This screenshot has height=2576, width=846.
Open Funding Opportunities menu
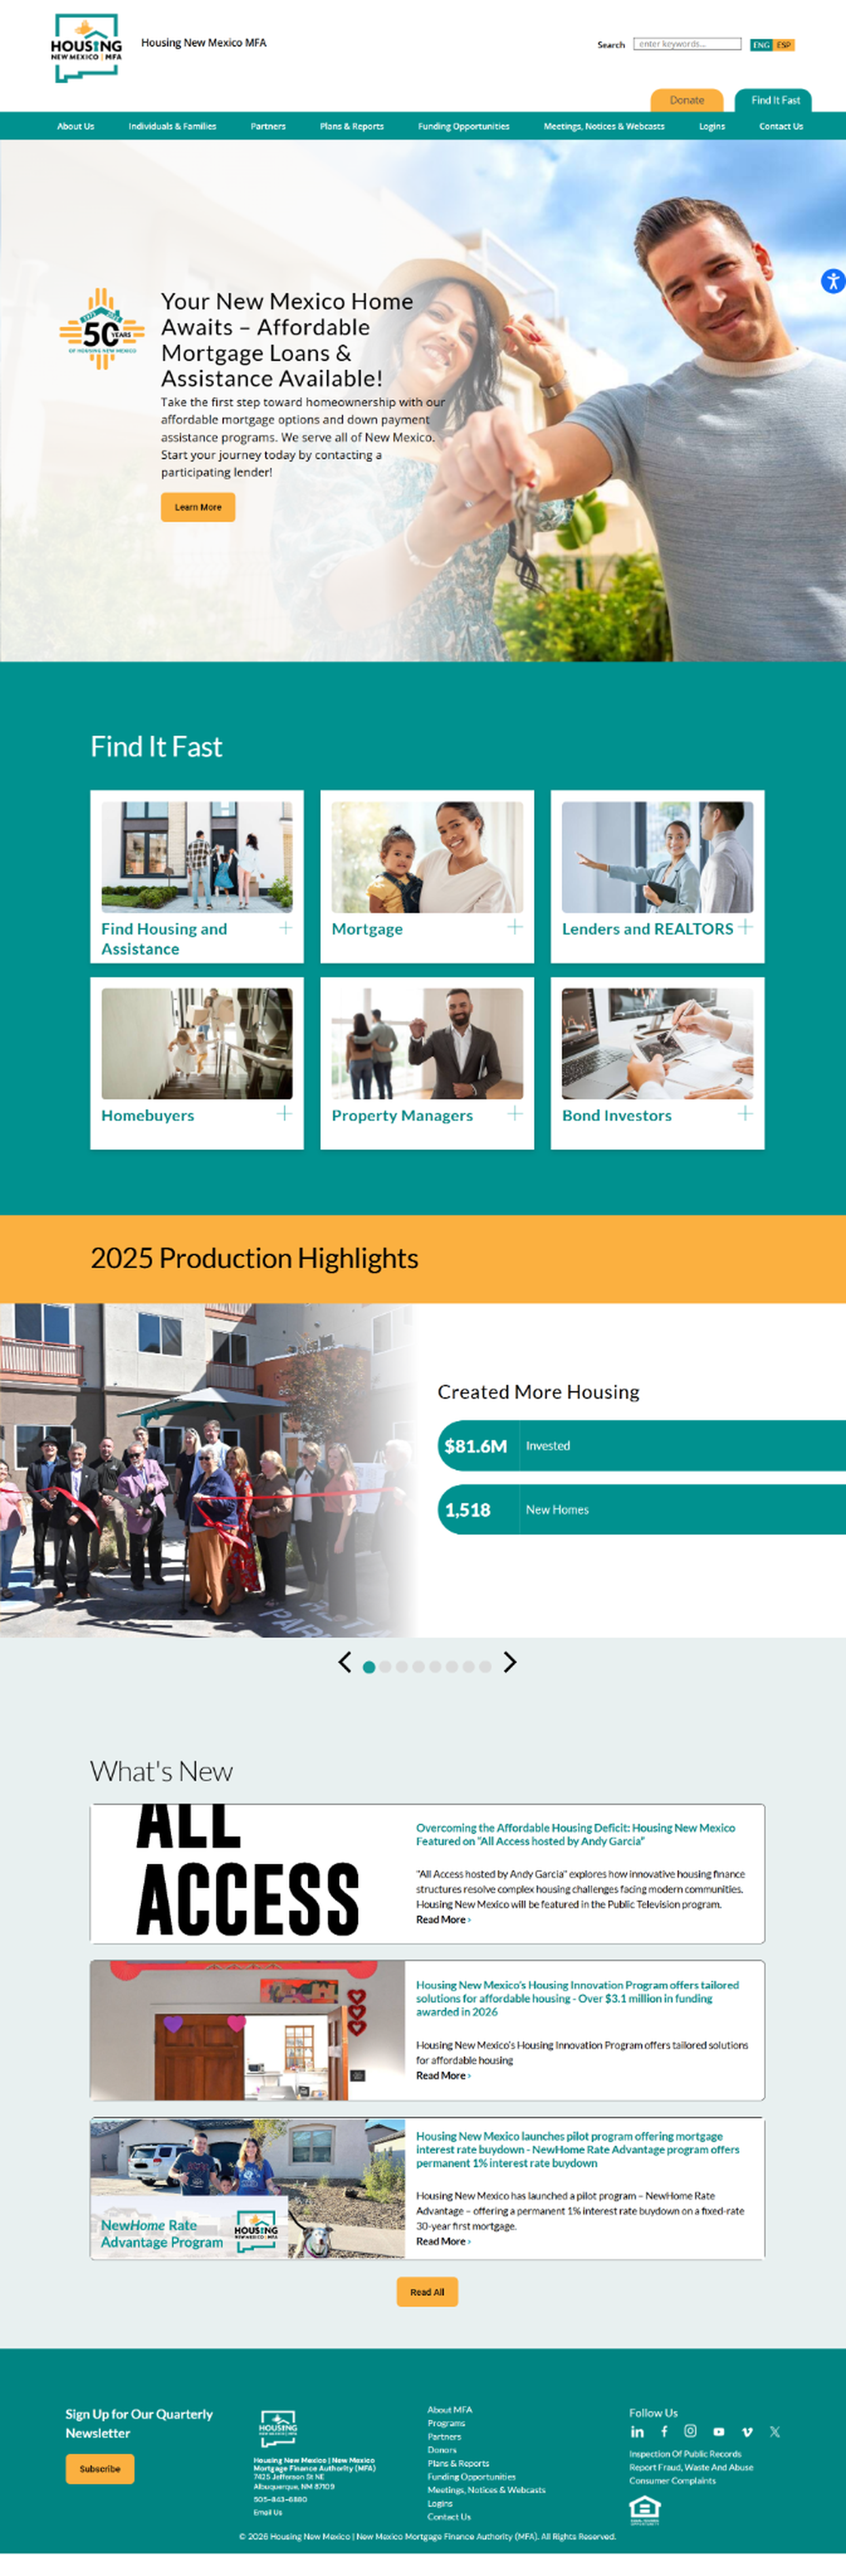click(463, 126)
